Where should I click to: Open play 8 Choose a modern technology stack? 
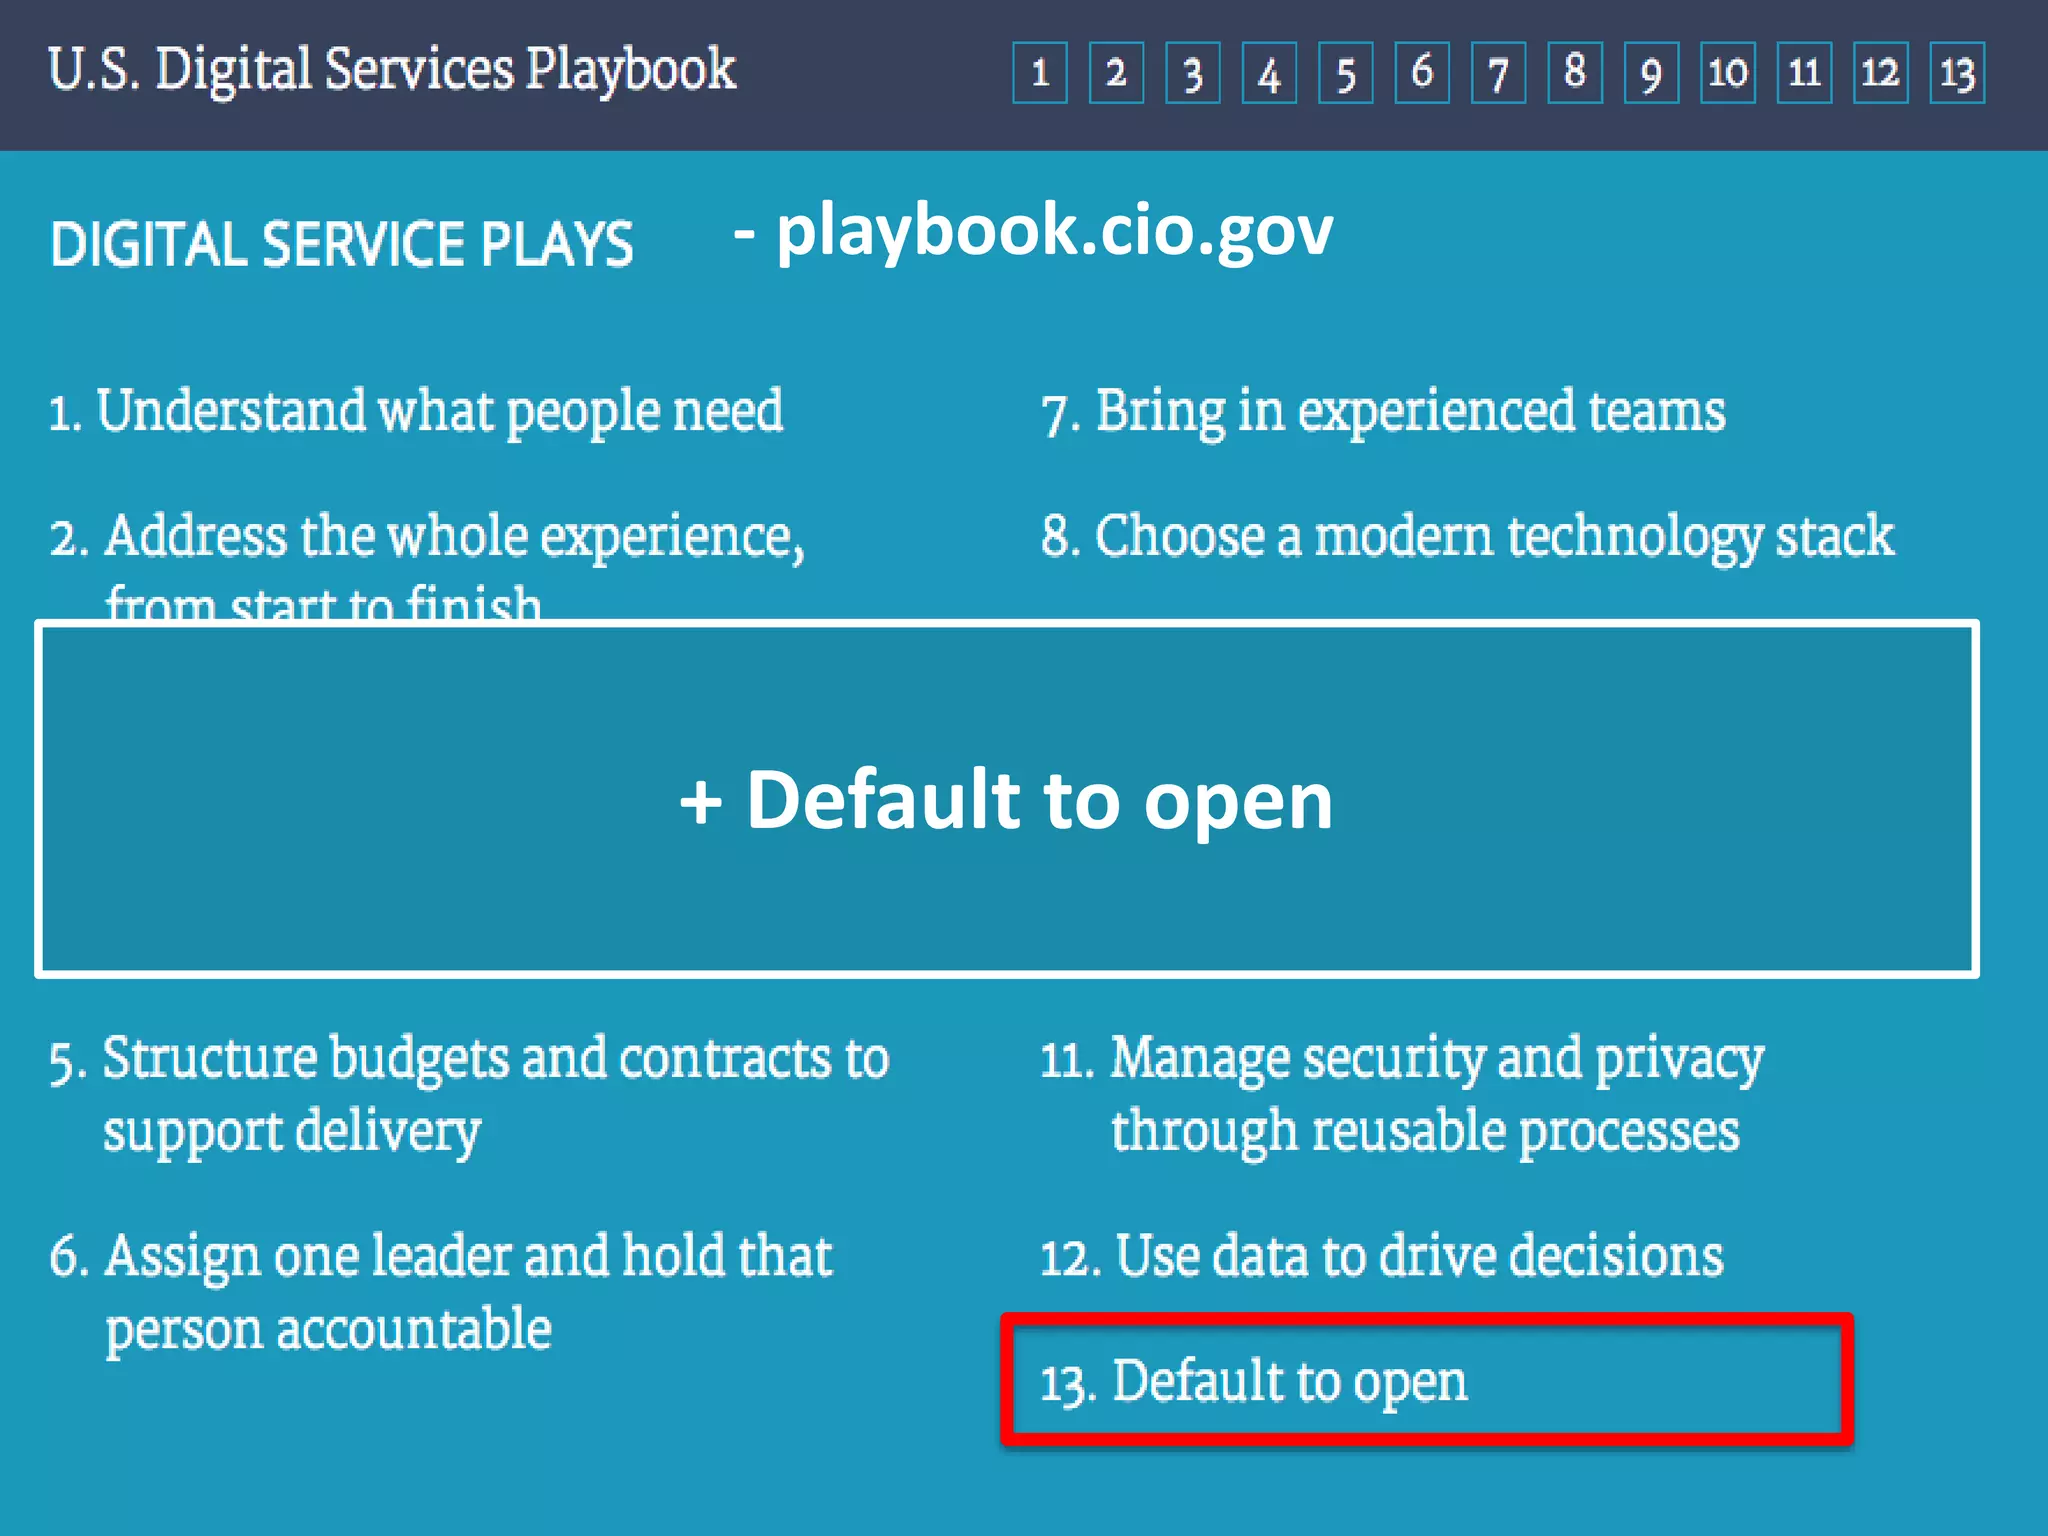tap(1467, 537)
